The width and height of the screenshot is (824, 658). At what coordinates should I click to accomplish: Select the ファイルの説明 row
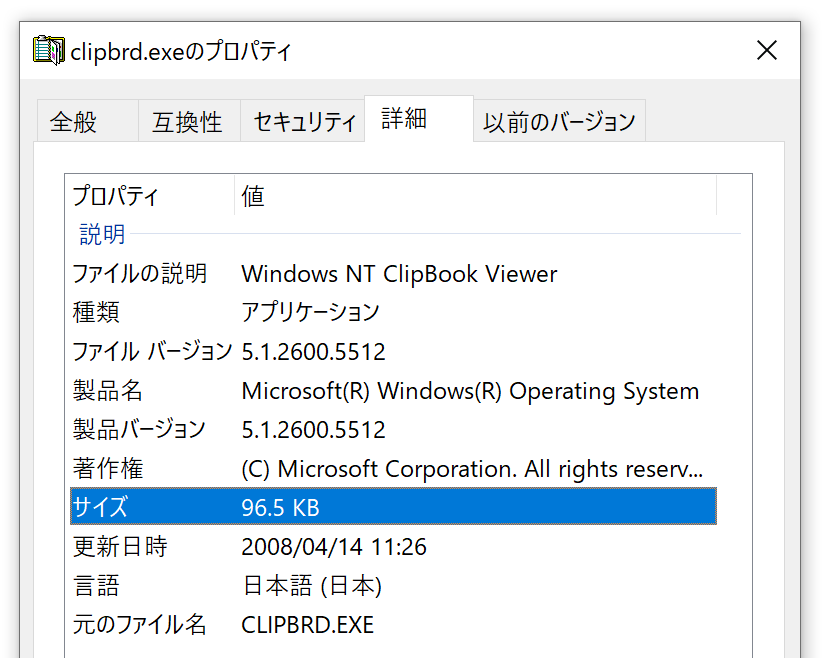point(393,274)
